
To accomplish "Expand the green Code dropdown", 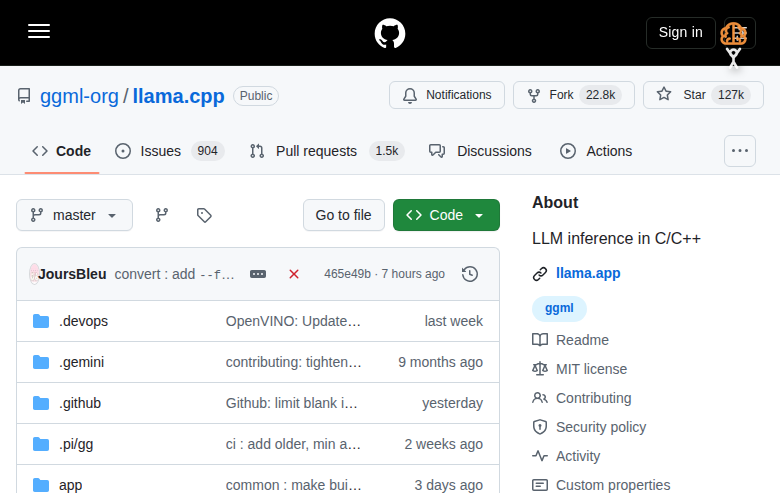I will click(x=446, y=215).
